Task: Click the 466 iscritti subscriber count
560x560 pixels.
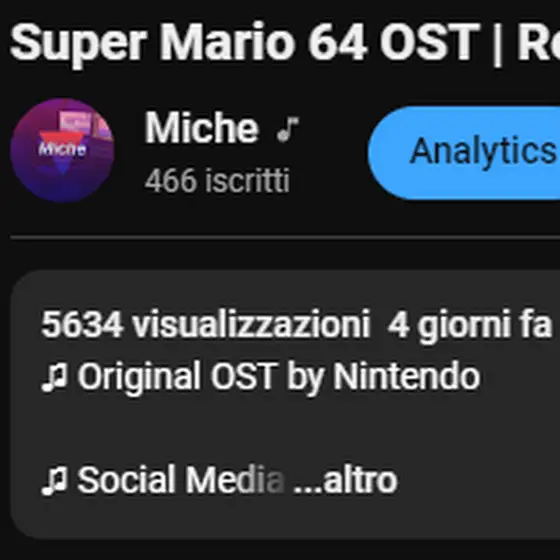Action: pos(217,181)
